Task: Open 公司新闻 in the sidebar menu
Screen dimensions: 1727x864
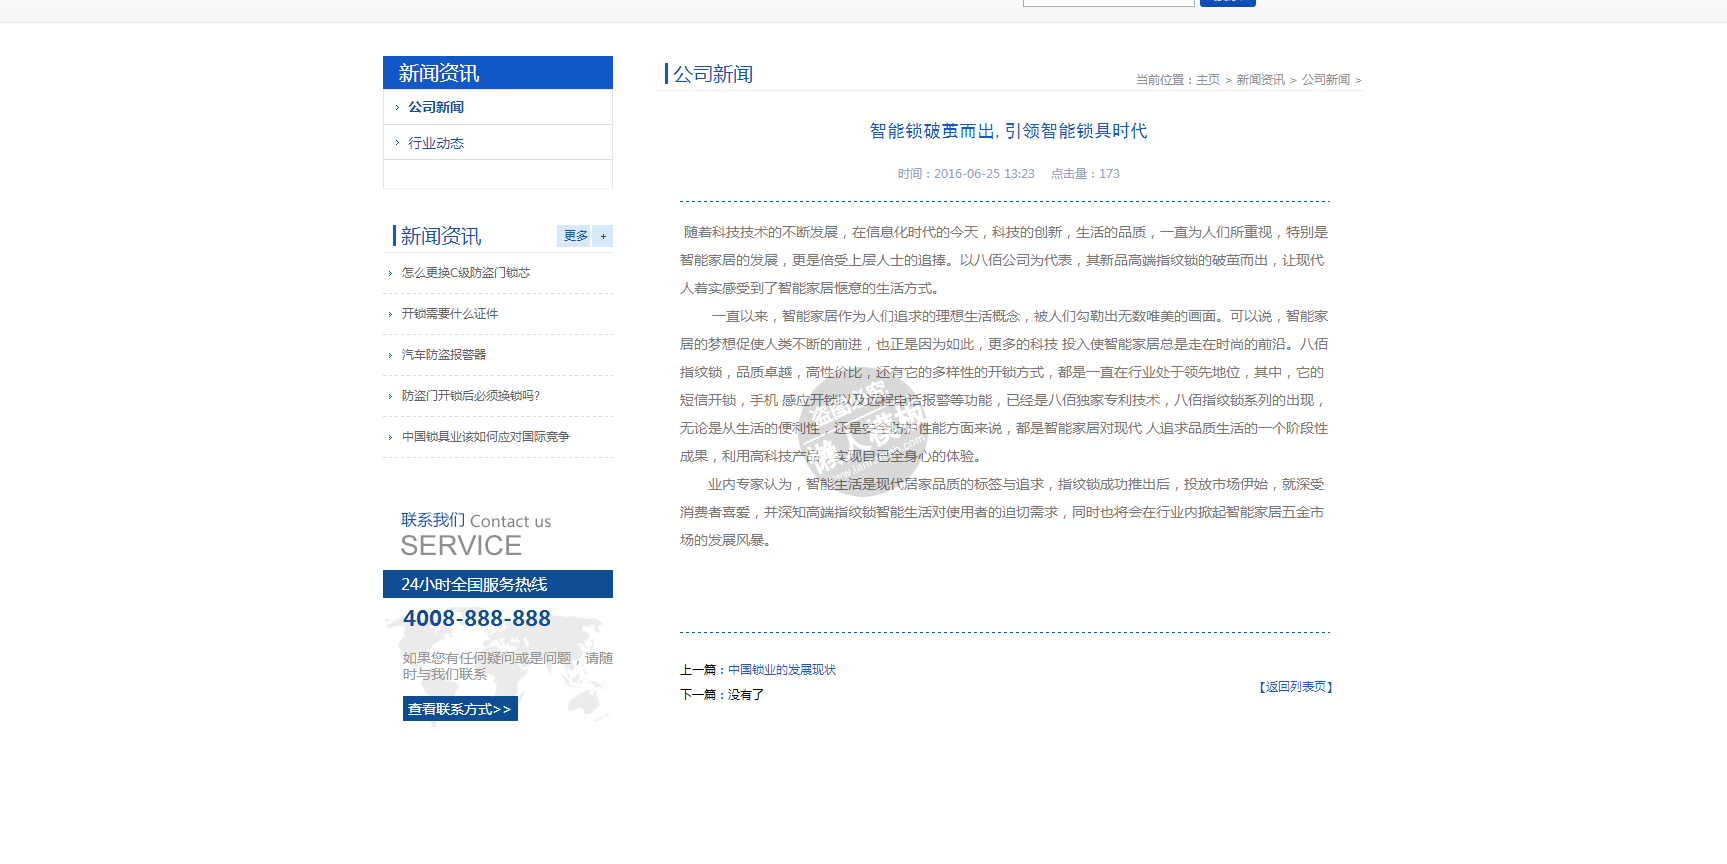Action: click(x=436, y=107)
